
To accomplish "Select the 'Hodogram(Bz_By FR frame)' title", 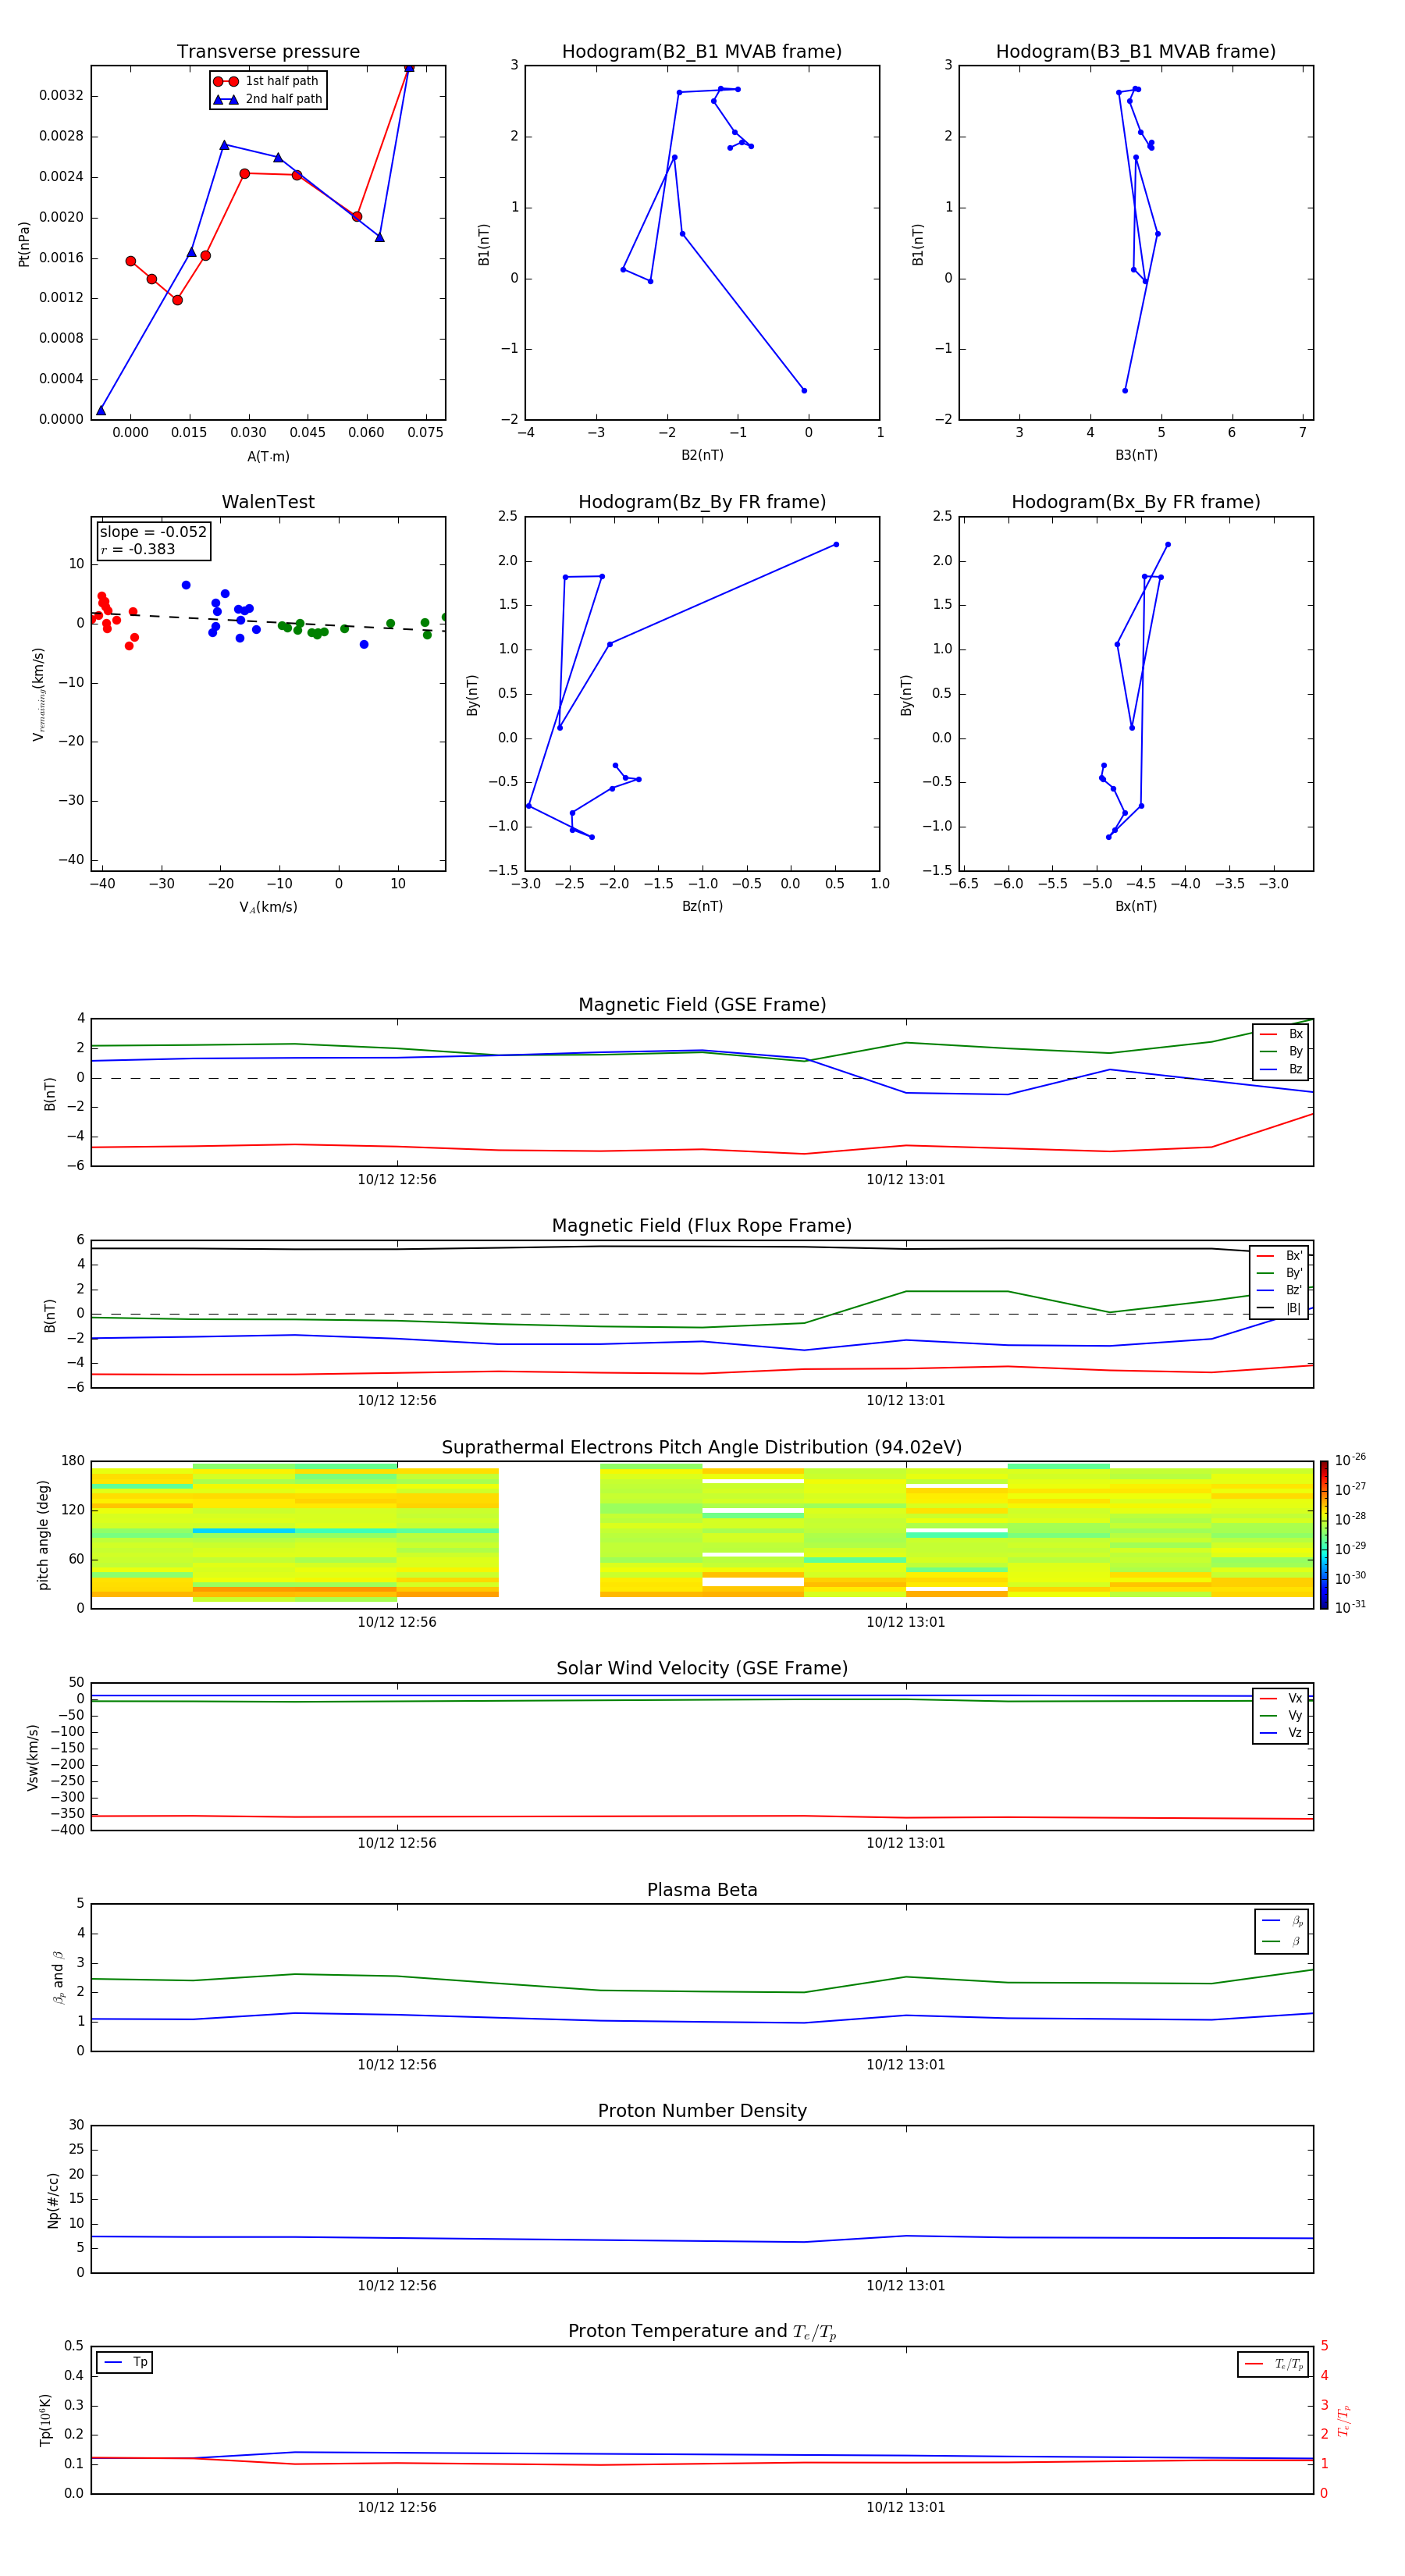I will (702, 502).
